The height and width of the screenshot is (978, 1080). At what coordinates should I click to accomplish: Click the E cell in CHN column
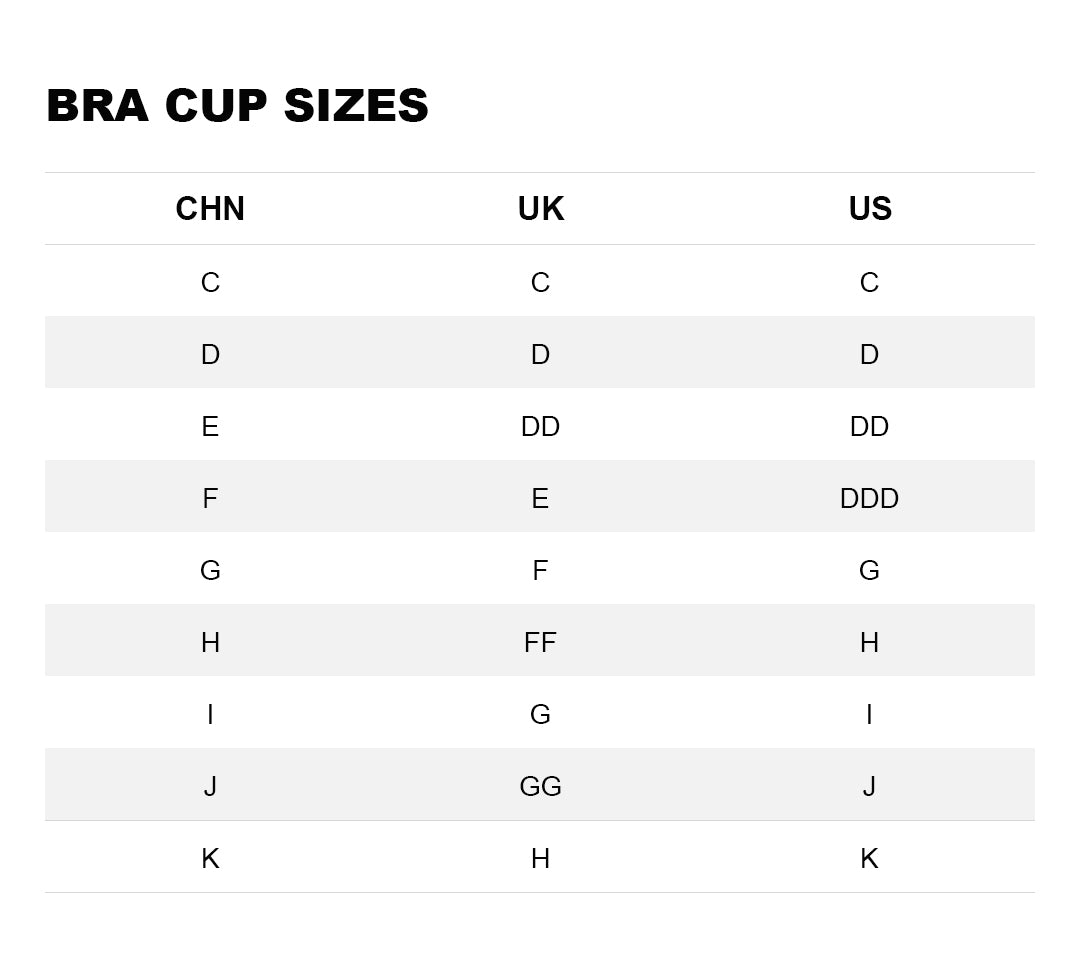click(210, 426)
